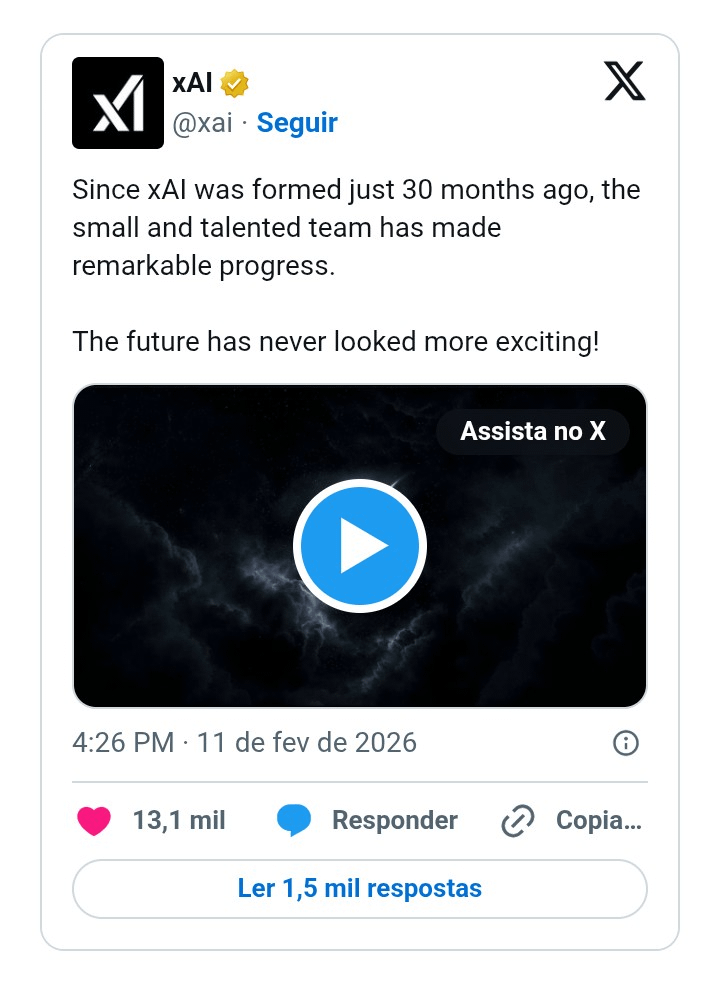Viewport: 720px width, 986px height.
Task: Click the copy link chain icon
Action: click(517, 821)
